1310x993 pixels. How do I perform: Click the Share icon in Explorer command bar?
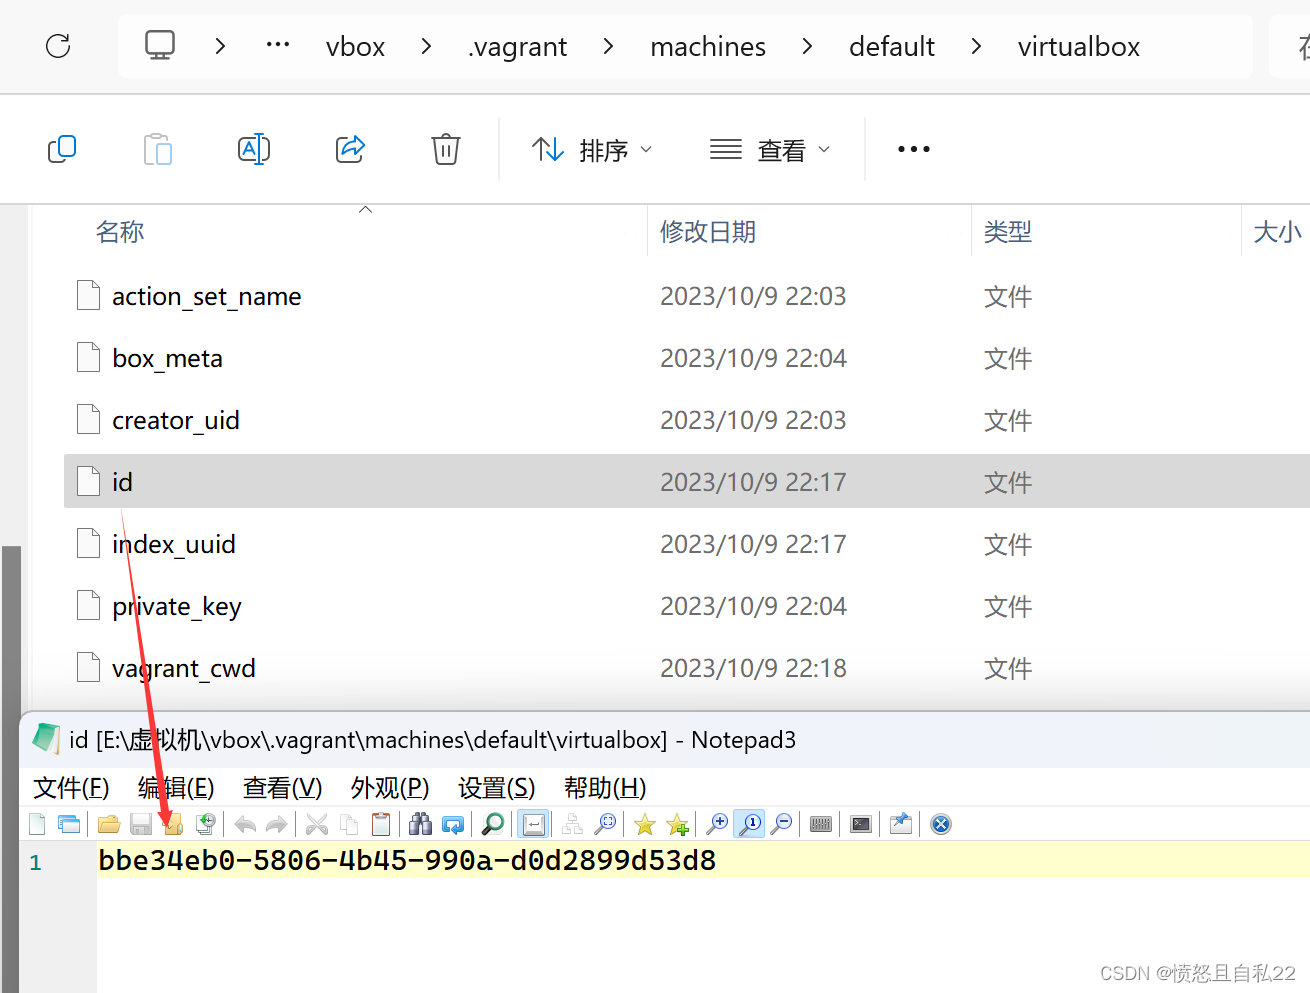coord(350,150)
